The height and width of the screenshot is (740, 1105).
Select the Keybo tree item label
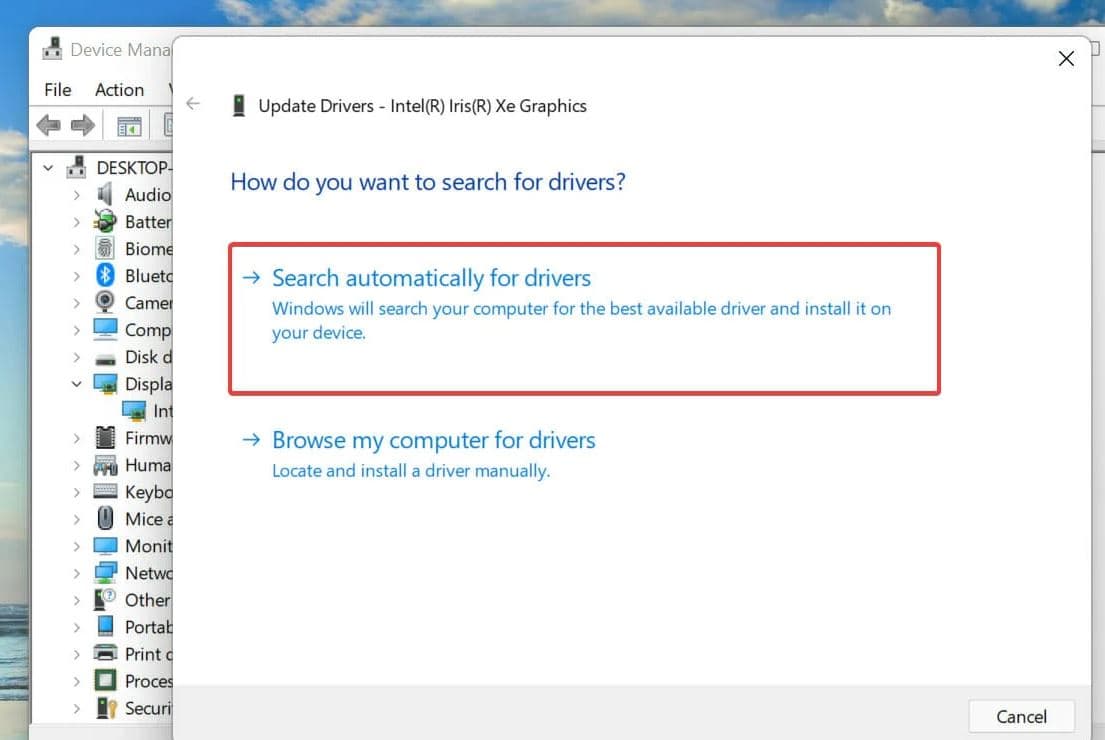(x=148, y=492)
